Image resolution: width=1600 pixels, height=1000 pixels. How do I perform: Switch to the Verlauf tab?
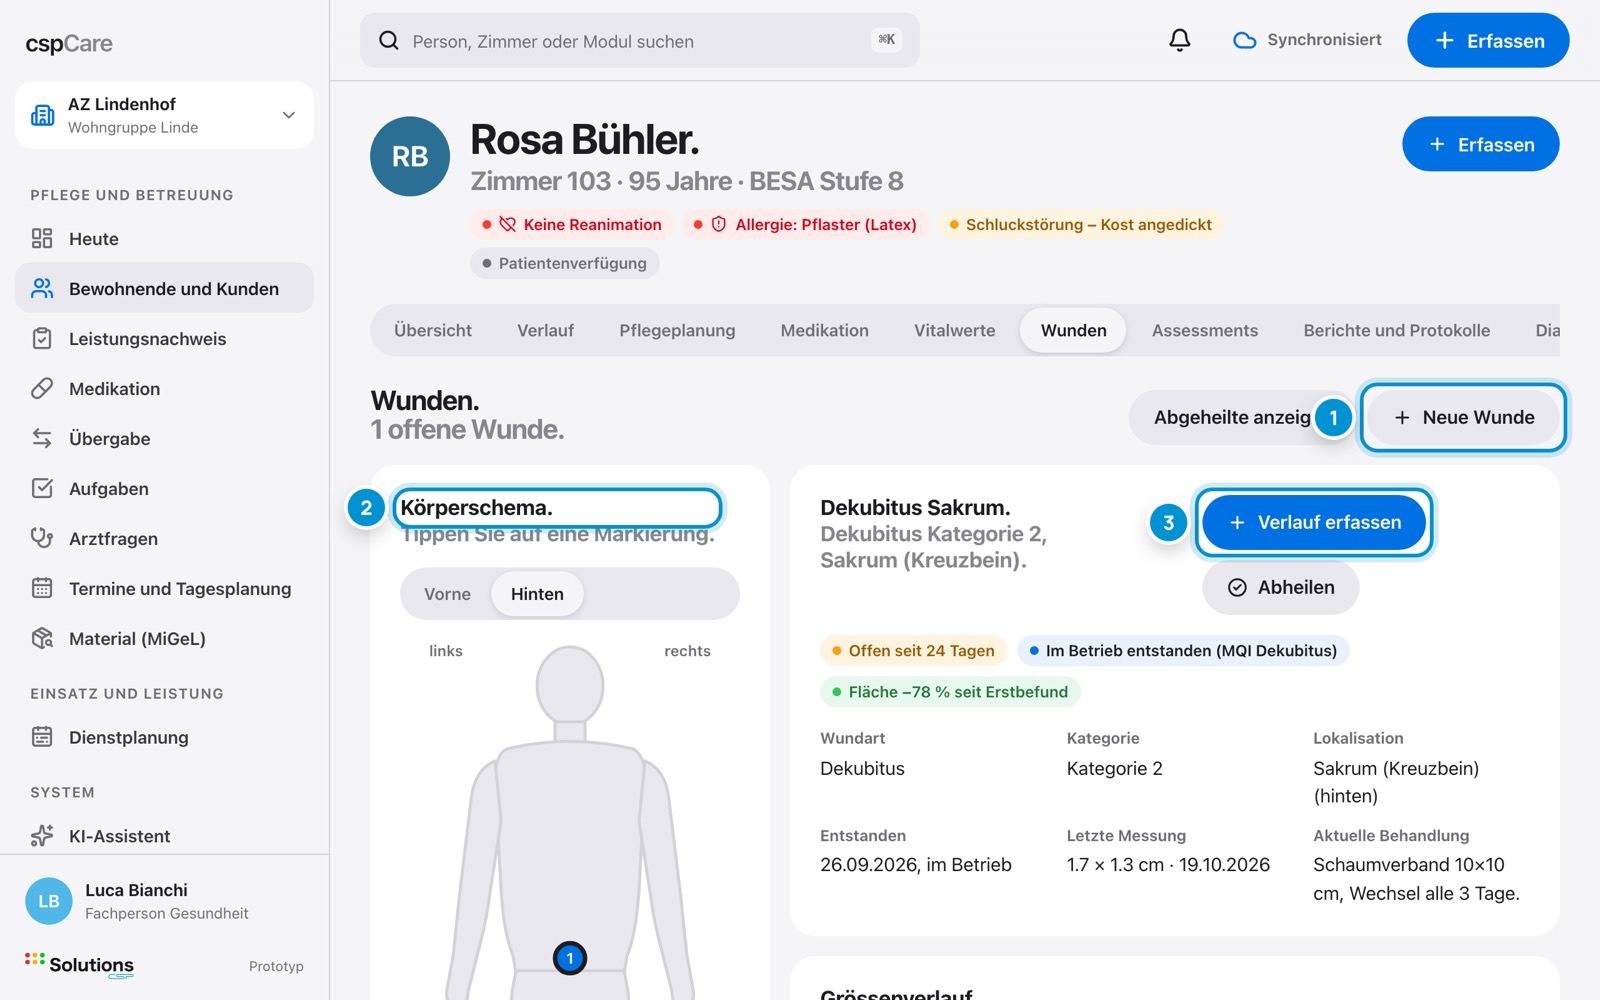[545, 330]
